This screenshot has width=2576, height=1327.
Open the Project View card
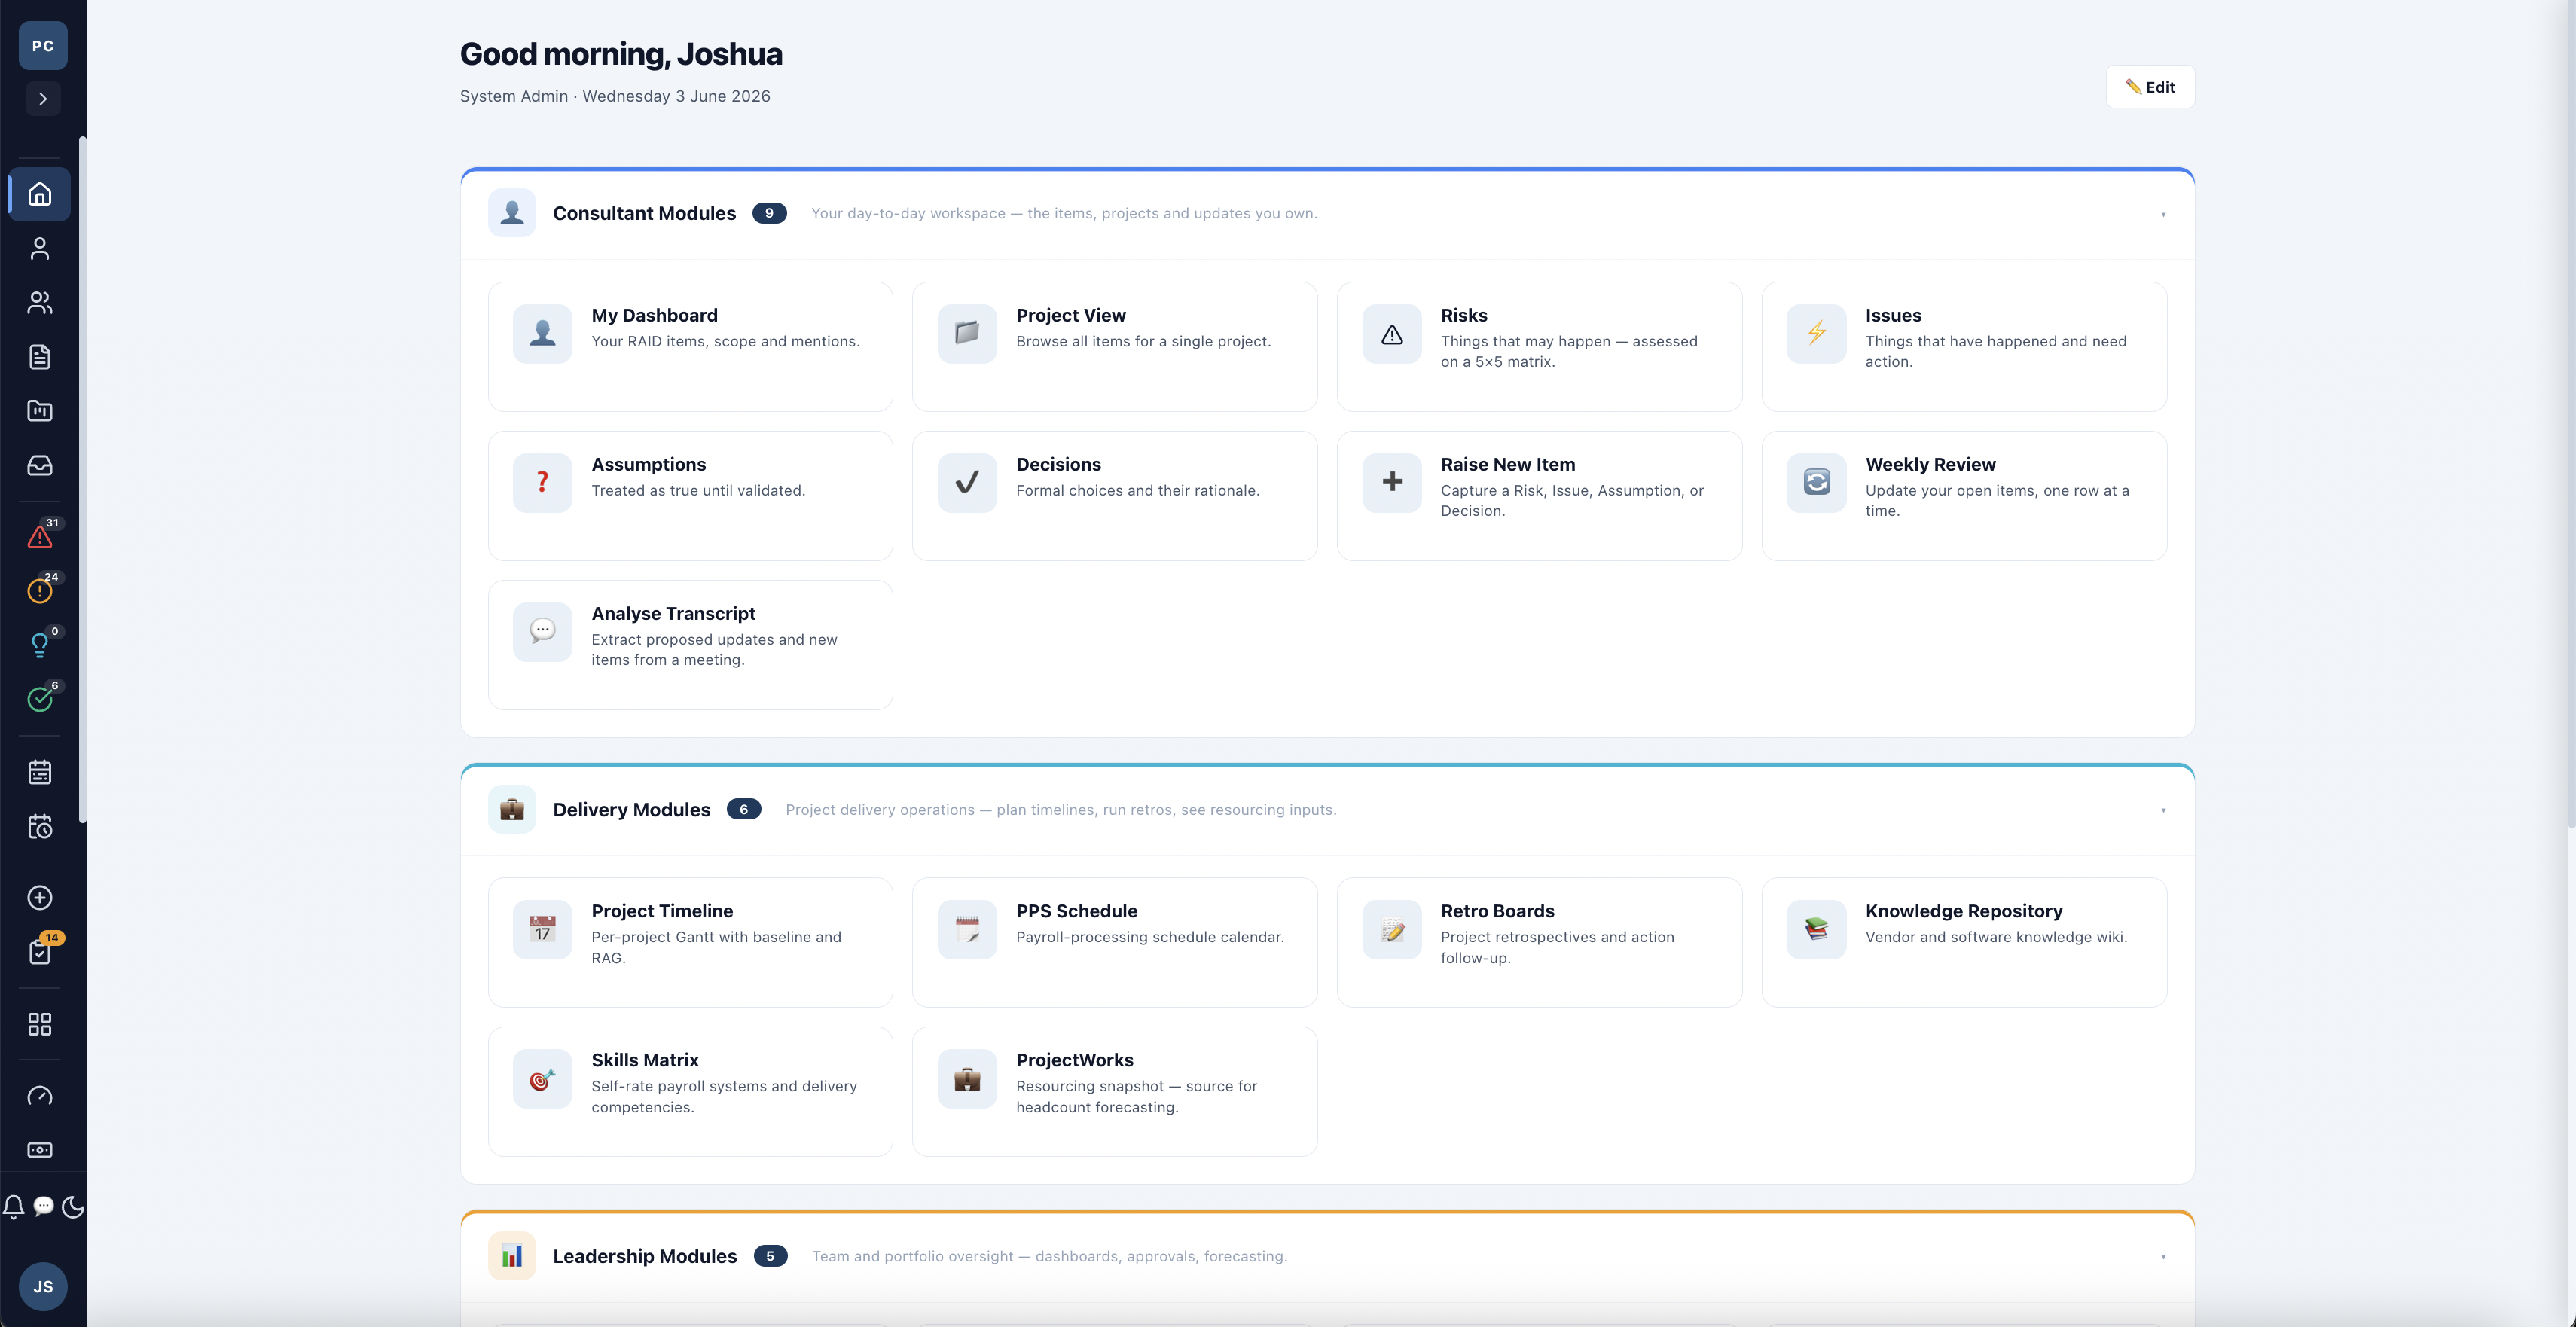pos(1115,346)
